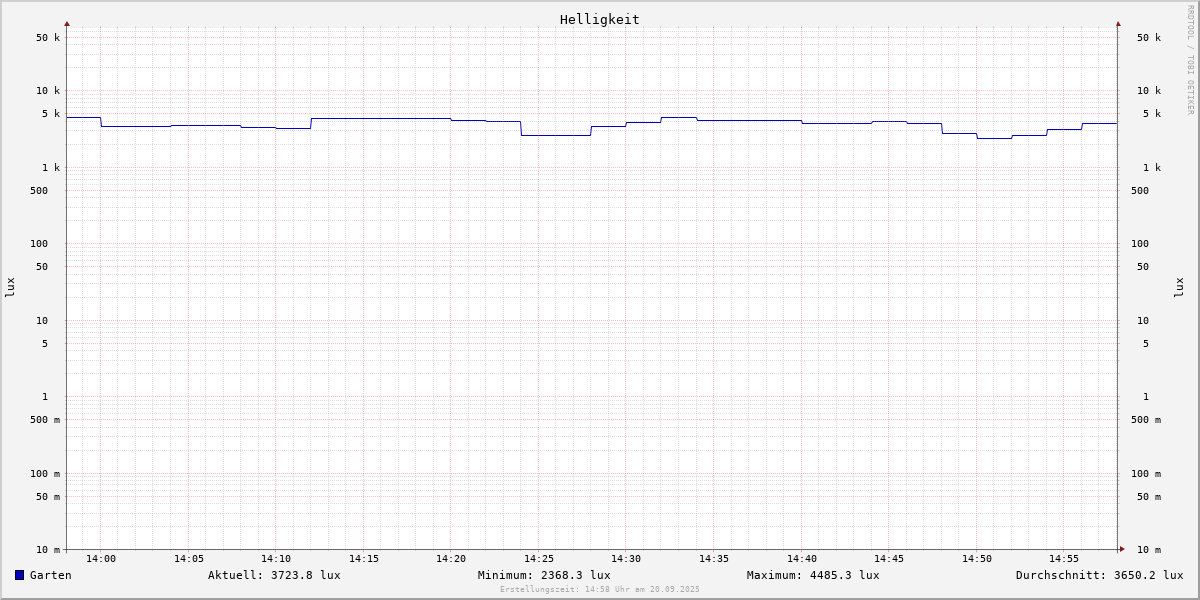1200x600 pixels.
Task: Click the 50 k label on right axis
Action: click(x=1148, y=38)
